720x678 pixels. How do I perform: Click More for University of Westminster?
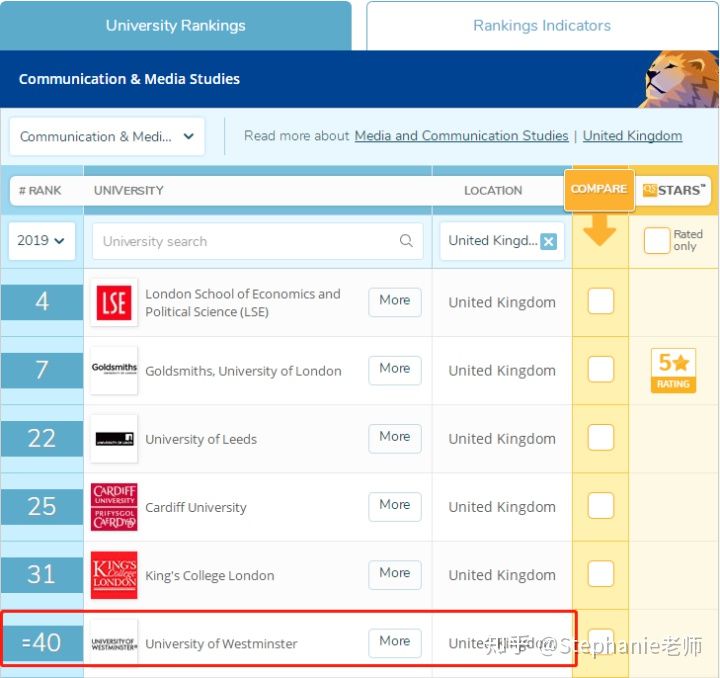[394, 642]
